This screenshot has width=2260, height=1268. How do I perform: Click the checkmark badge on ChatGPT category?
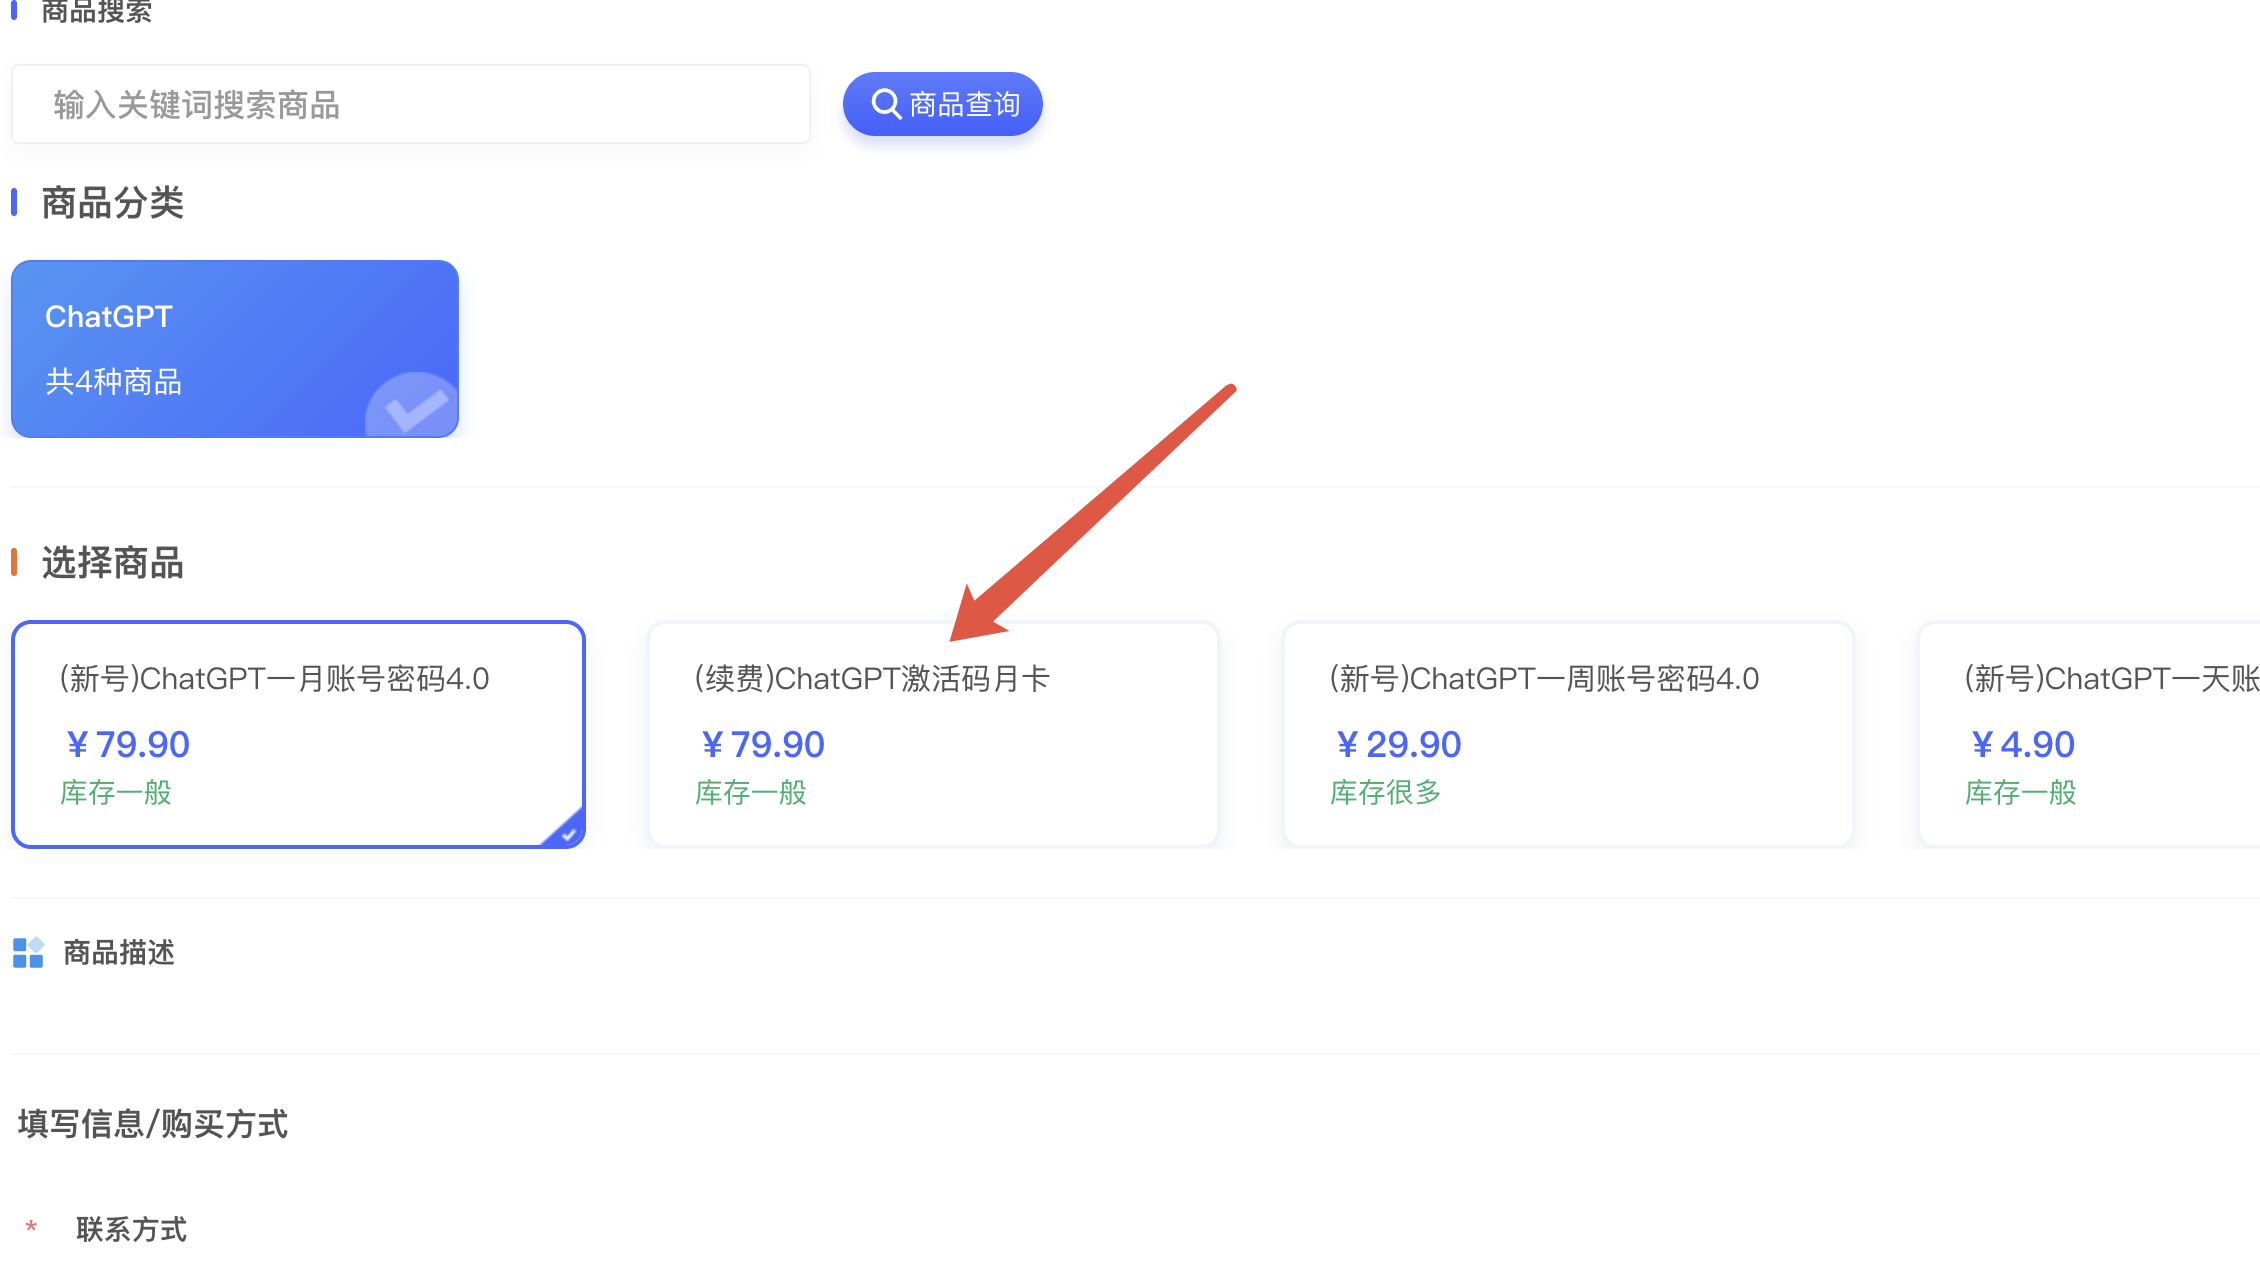[x=414, y=406]
